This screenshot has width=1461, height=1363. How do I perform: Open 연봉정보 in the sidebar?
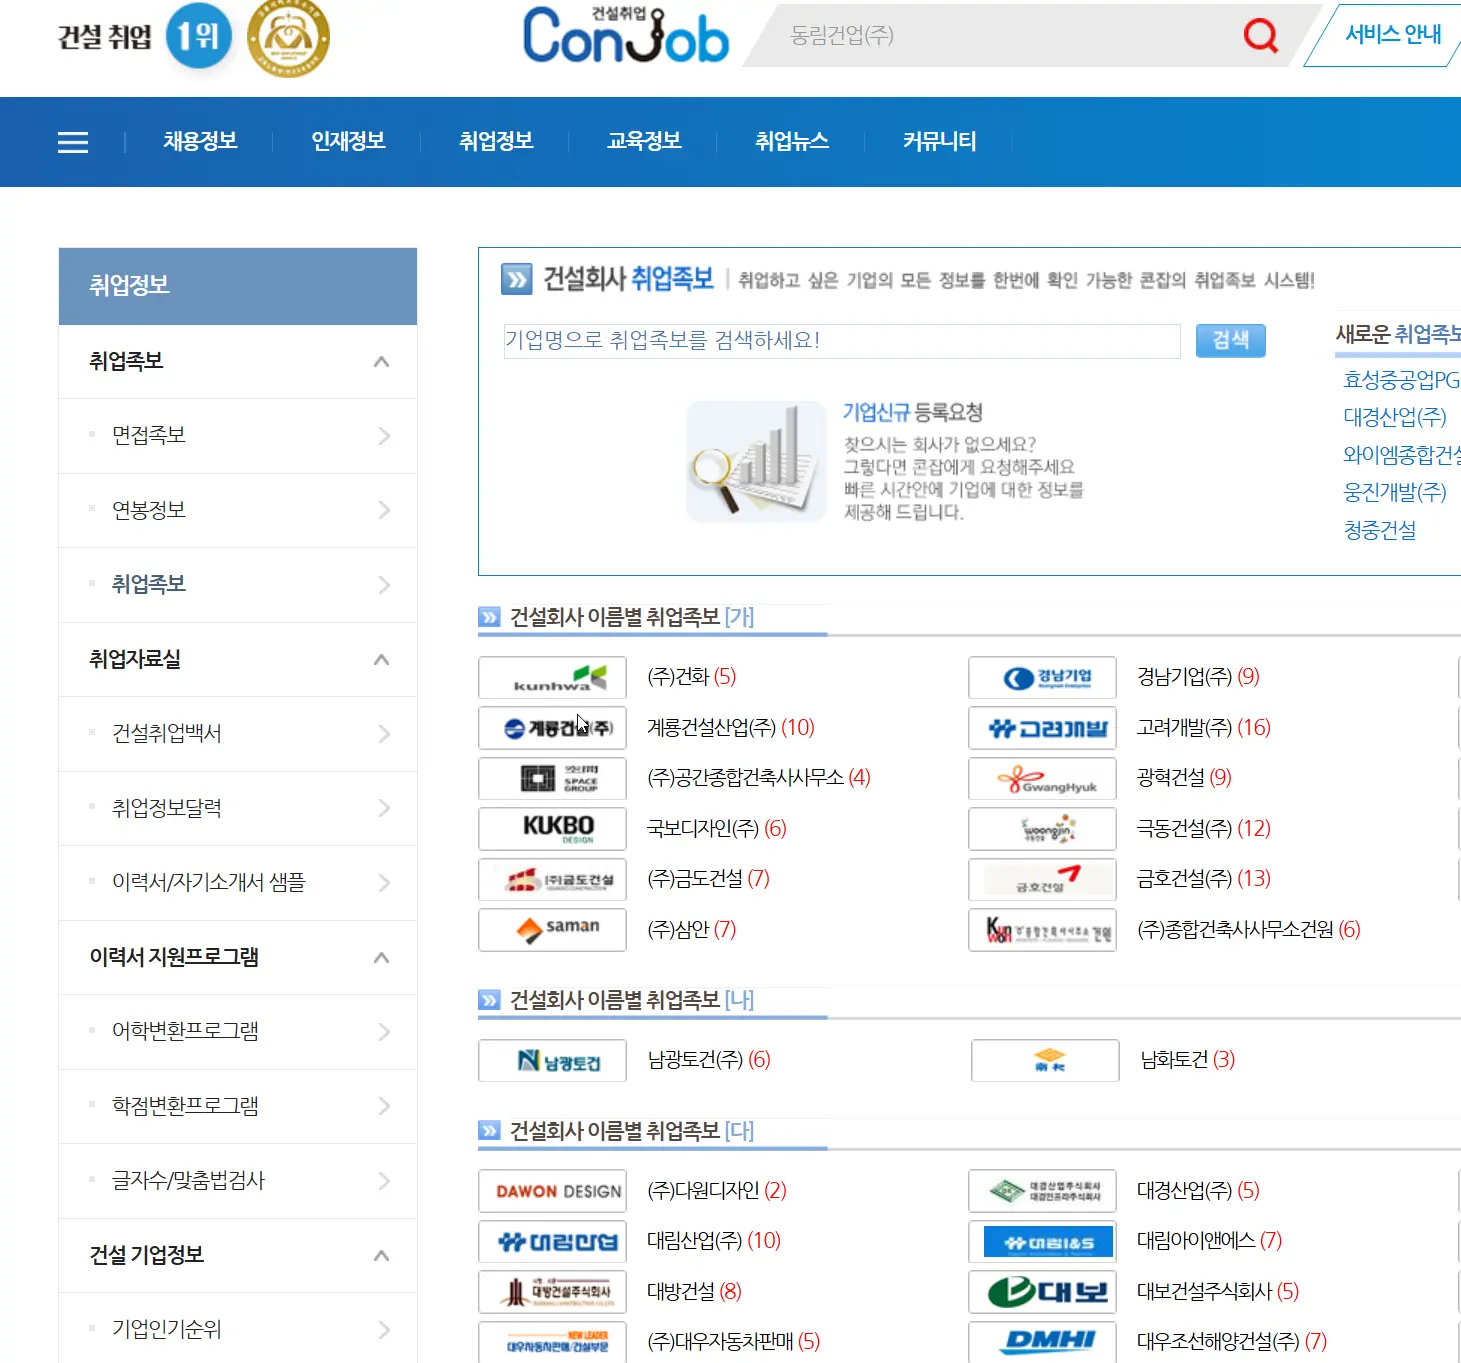click(238, 510)
